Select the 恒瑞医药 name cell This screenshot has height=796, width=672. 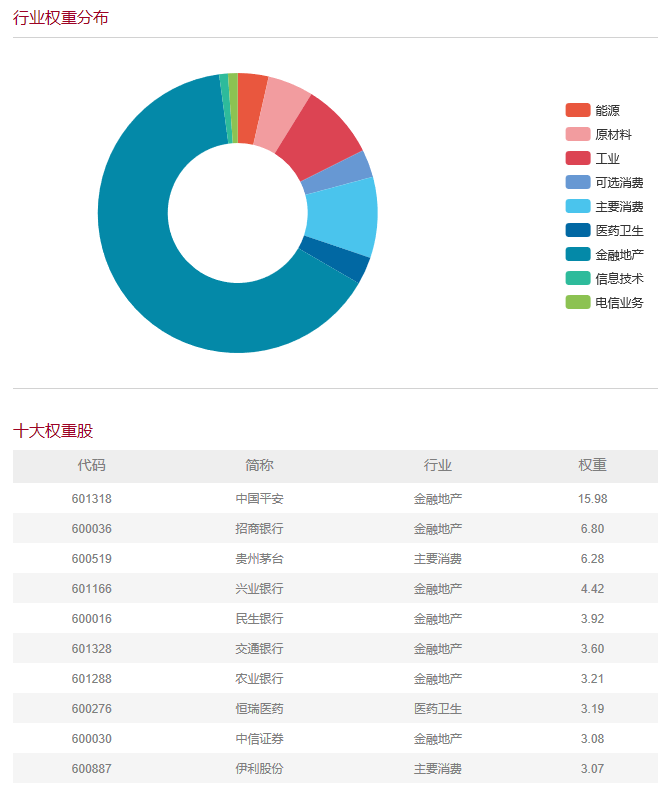[x=259, y=708]
